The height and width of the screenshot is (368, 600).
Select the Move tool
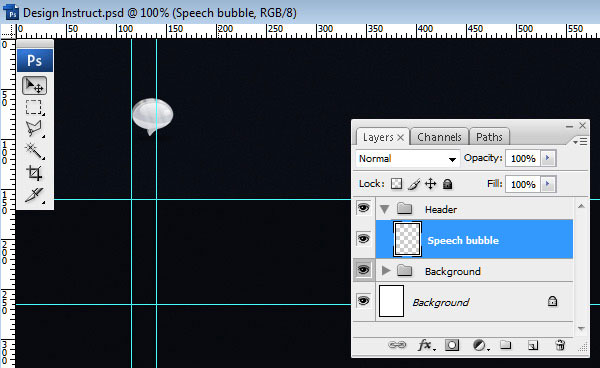[x=34, y=86]
